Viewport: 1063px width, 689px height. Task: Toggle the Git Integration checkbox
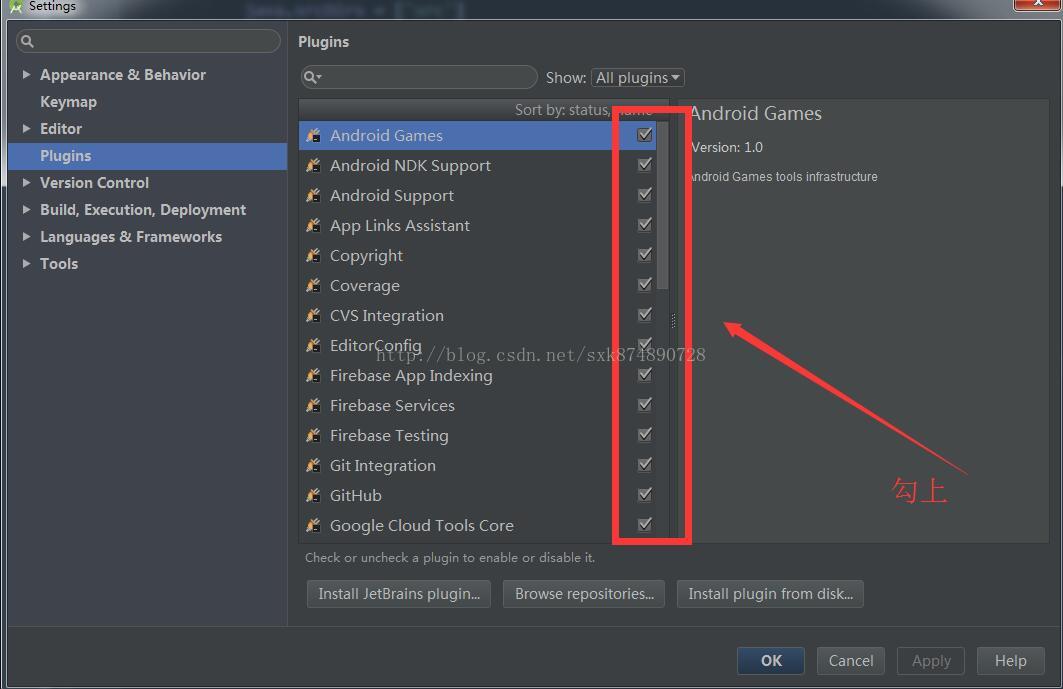coord(645,464)
